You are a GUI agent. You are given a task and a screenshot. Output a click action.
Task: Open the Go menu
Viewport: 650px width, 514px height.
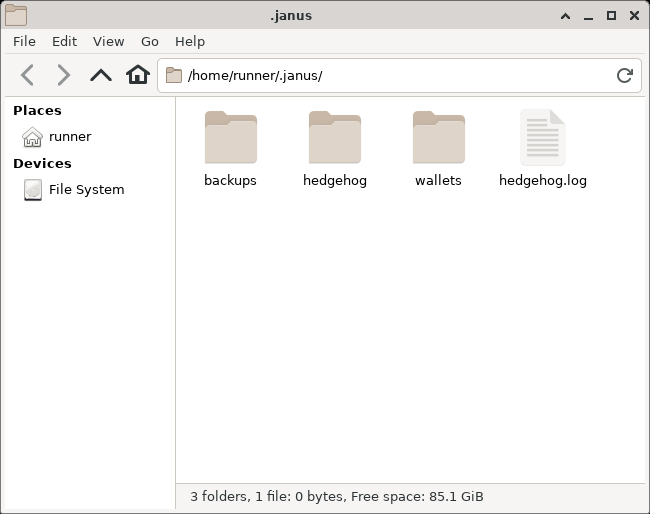(150, 41)
